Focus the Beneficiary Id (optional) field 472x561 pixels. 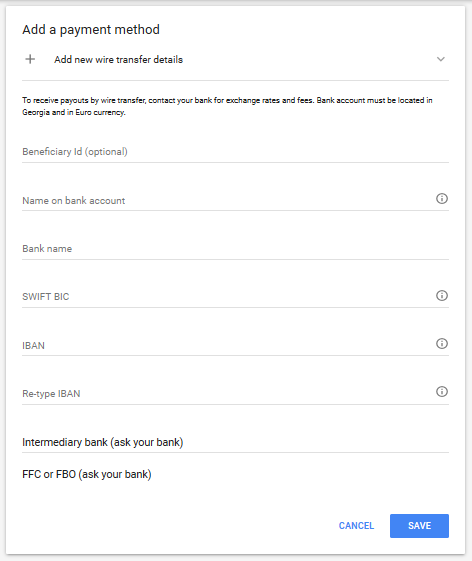pos(235,152)
